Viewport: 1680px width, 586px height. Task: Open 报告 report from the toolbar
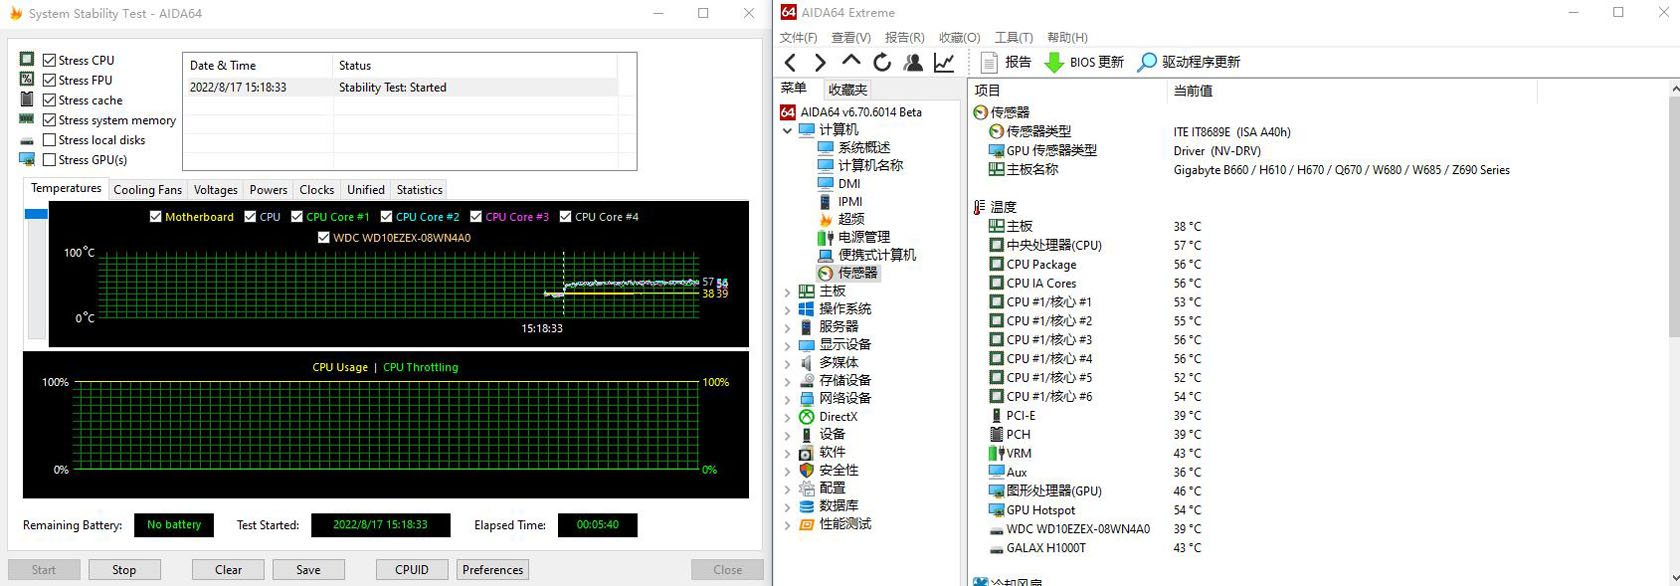point(1005,62)
